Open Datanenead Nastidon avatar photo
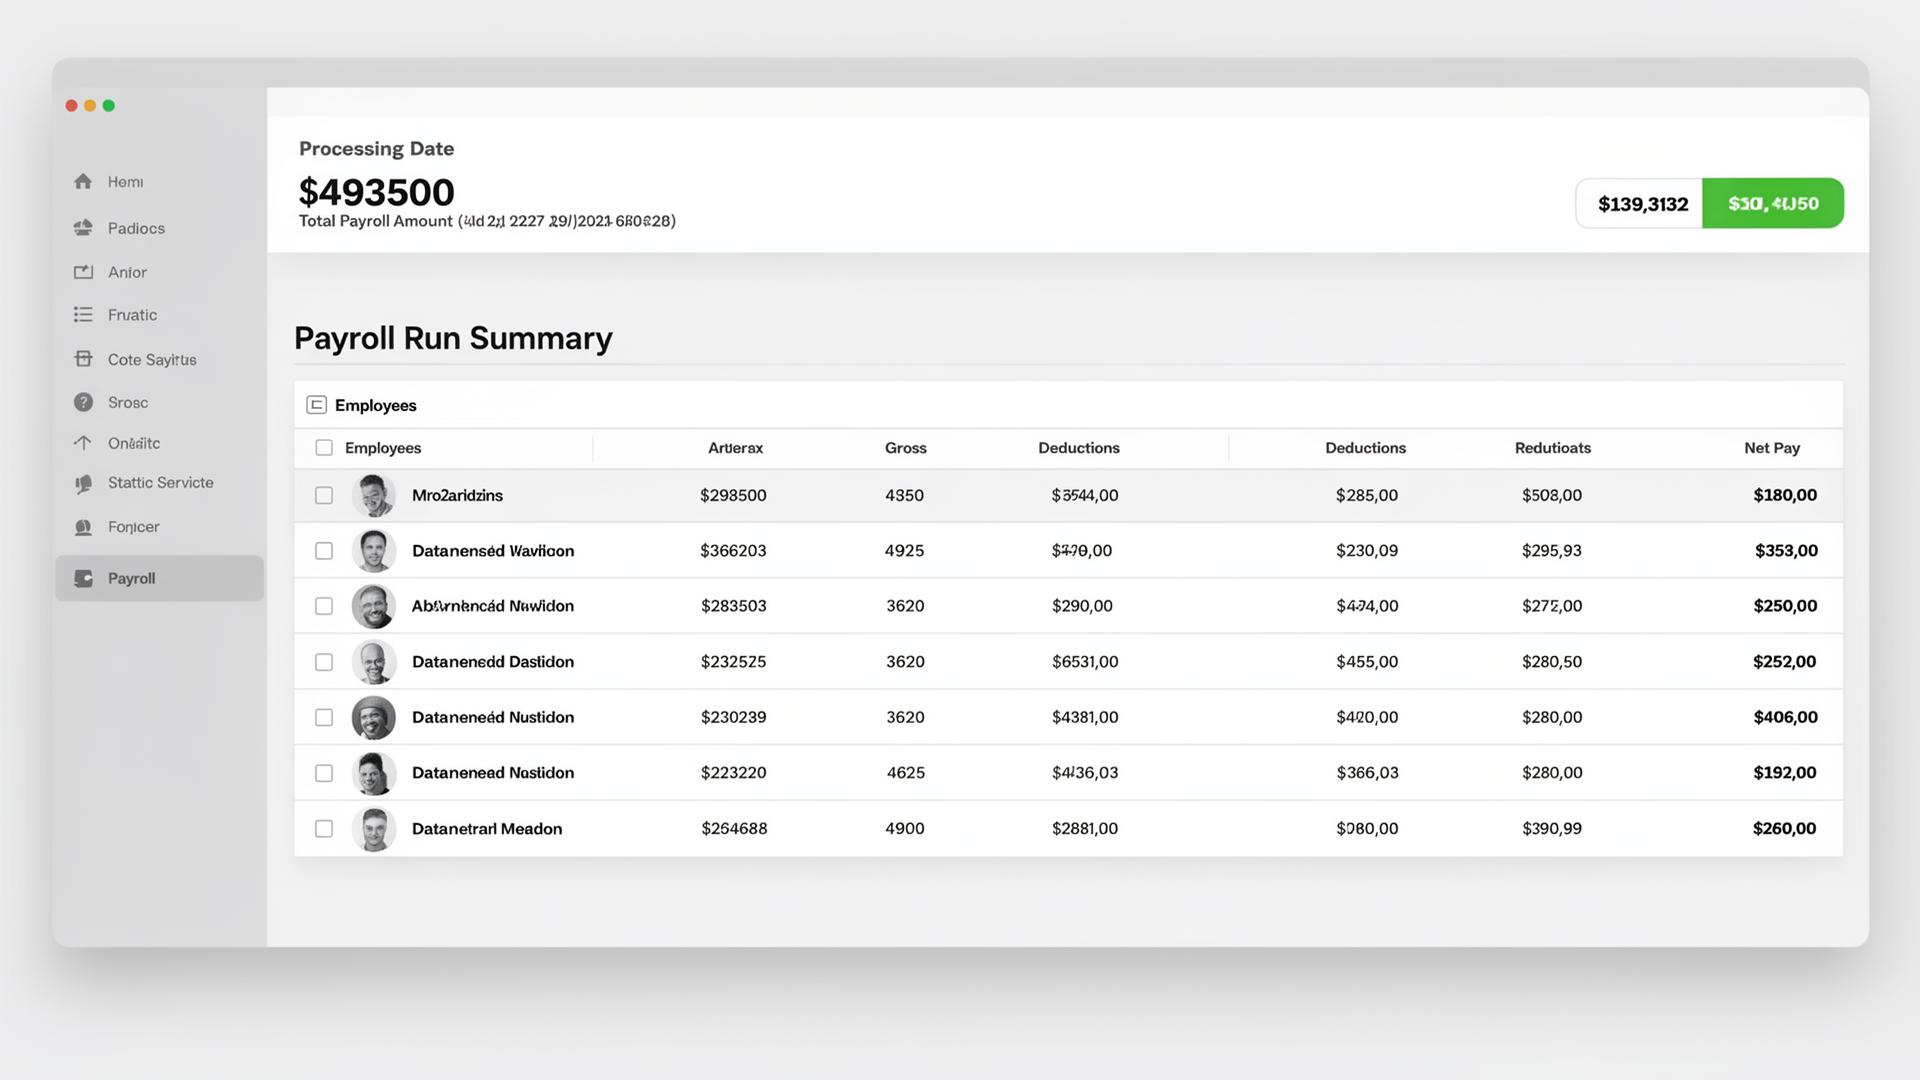The height and width of the screenshot is (1080, 1920). tap(374, 773)
